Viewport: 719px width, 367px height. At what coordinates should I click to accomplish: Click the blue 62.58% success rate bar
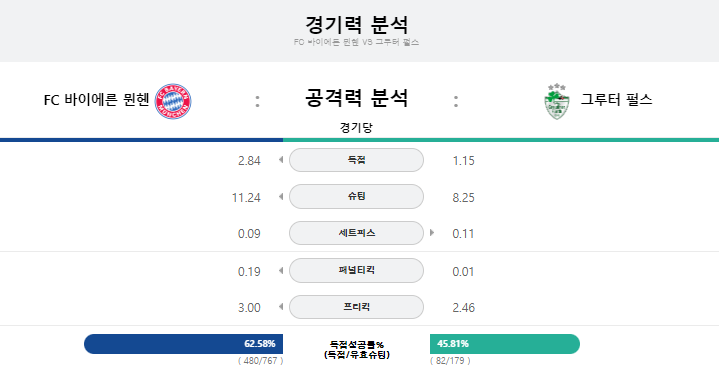[183, 344]
